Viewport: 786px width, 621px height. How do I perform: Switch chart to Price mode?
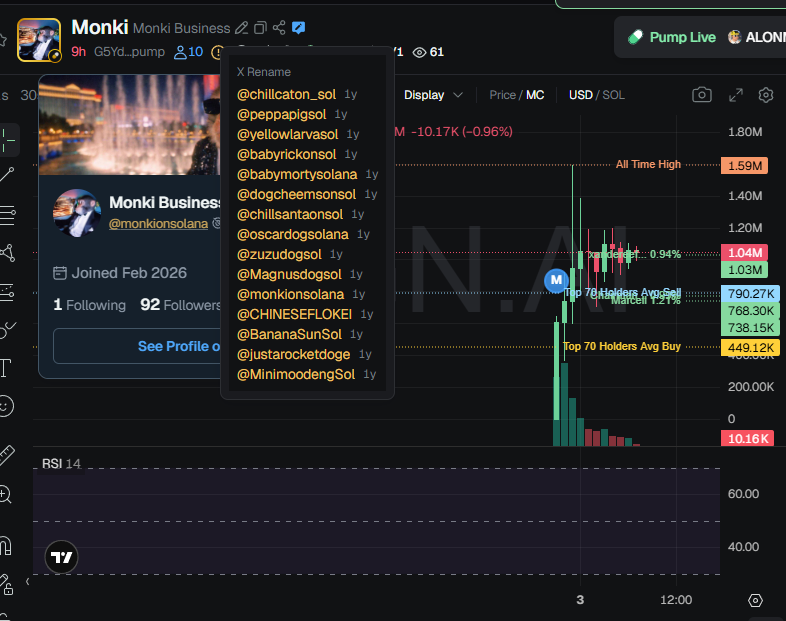pos(502,95)
